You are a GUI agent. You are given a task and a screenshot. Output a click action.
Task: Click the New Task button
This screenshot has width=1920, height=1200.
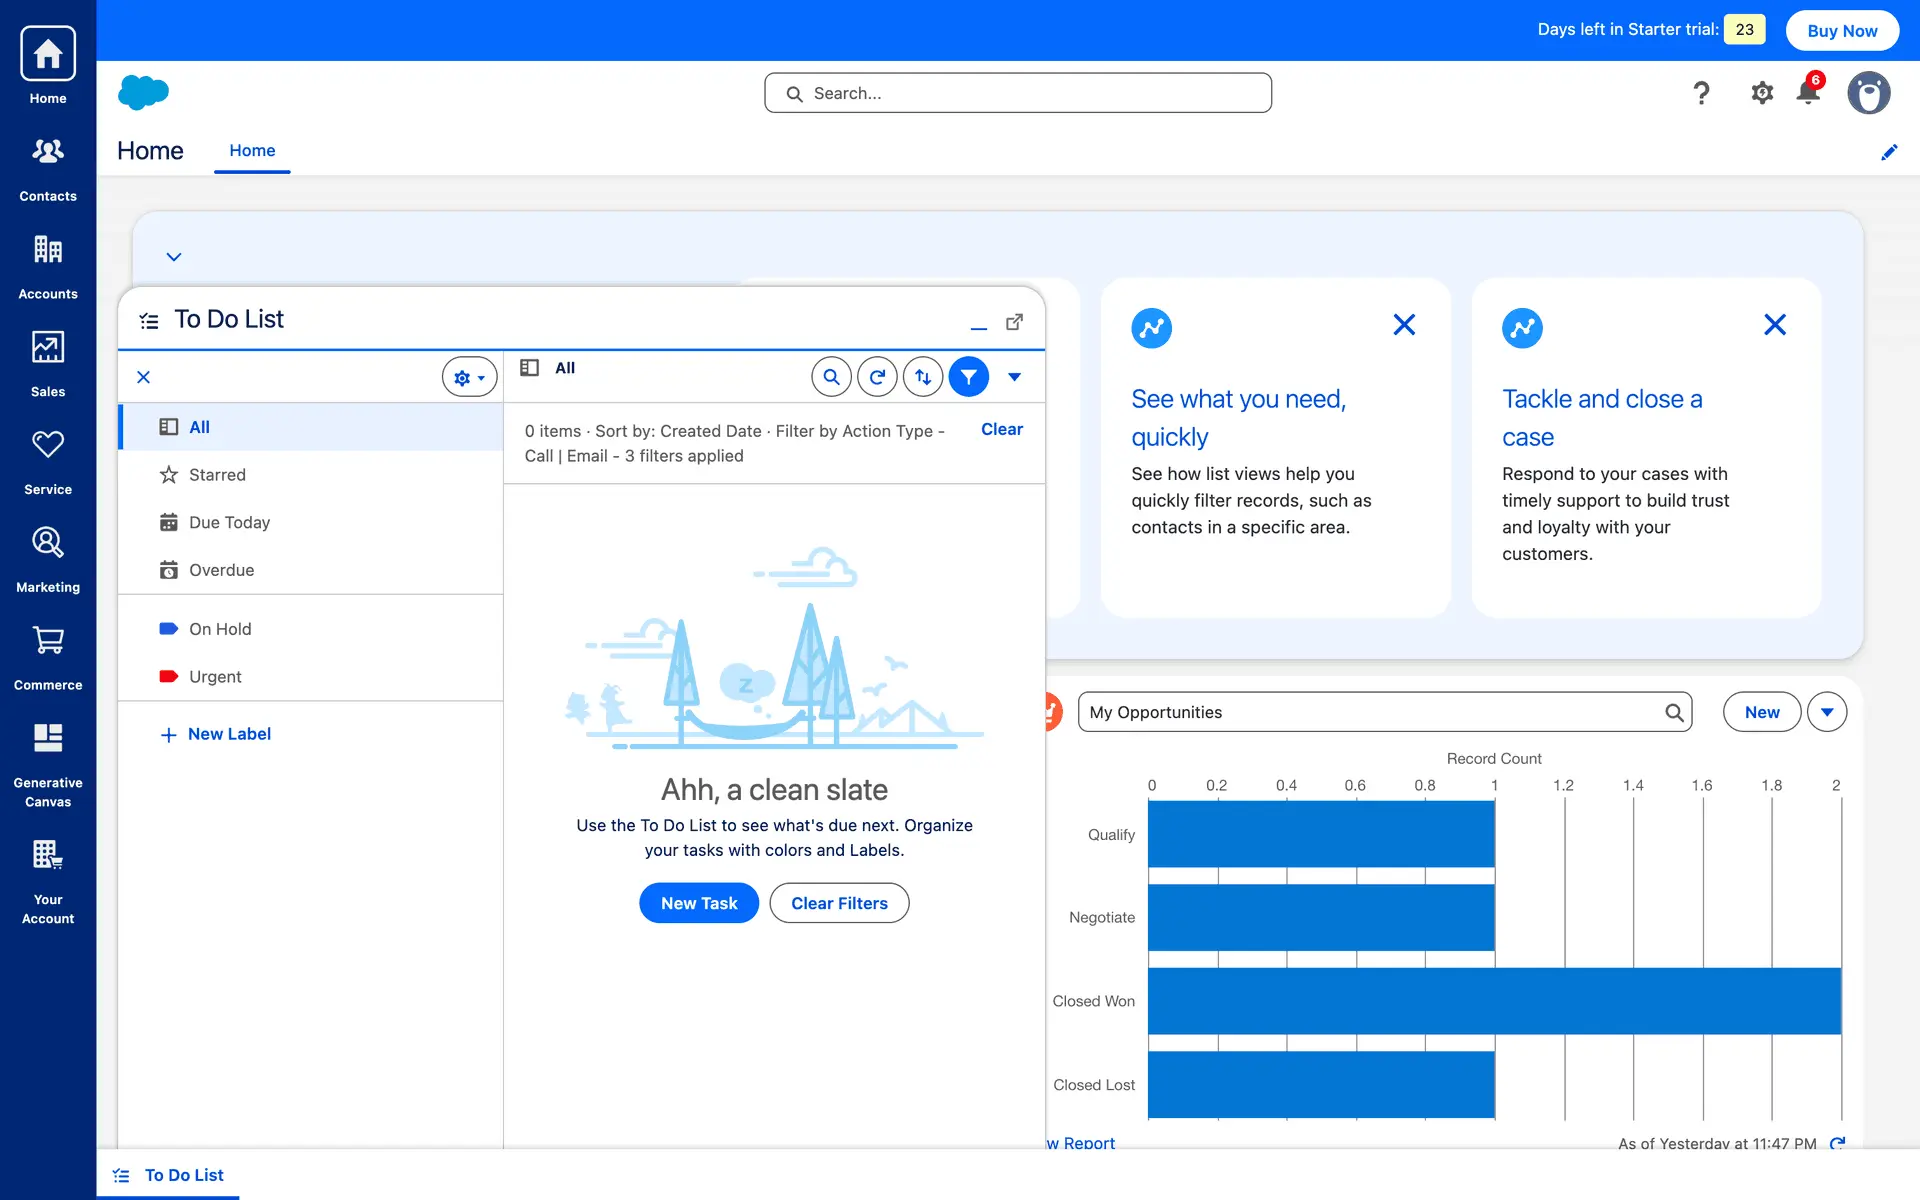click(x=698, y=903)
